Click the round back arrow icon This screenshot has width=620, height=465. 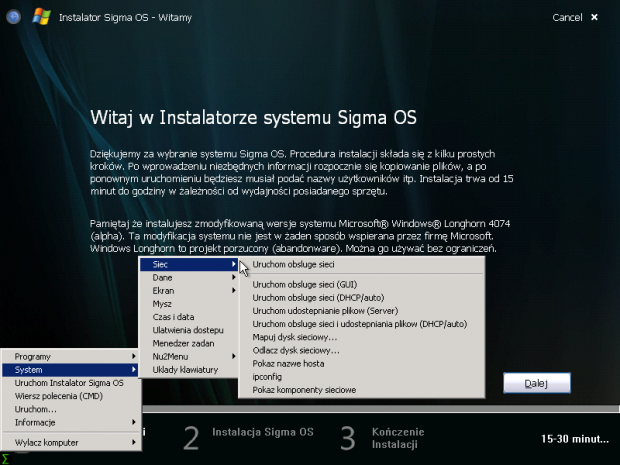point(13,17)
